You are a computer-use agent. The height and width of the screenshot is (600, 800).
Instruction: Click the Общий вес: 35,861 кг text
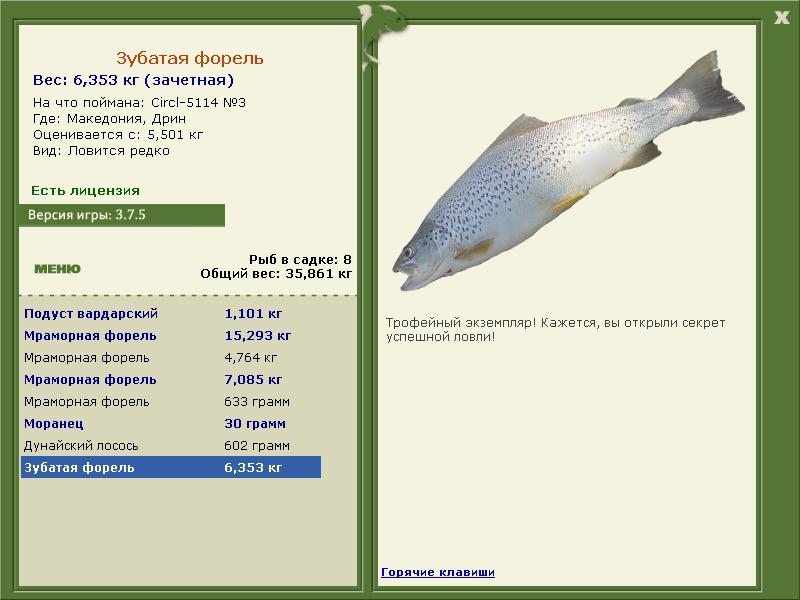(x=276, y=274)
